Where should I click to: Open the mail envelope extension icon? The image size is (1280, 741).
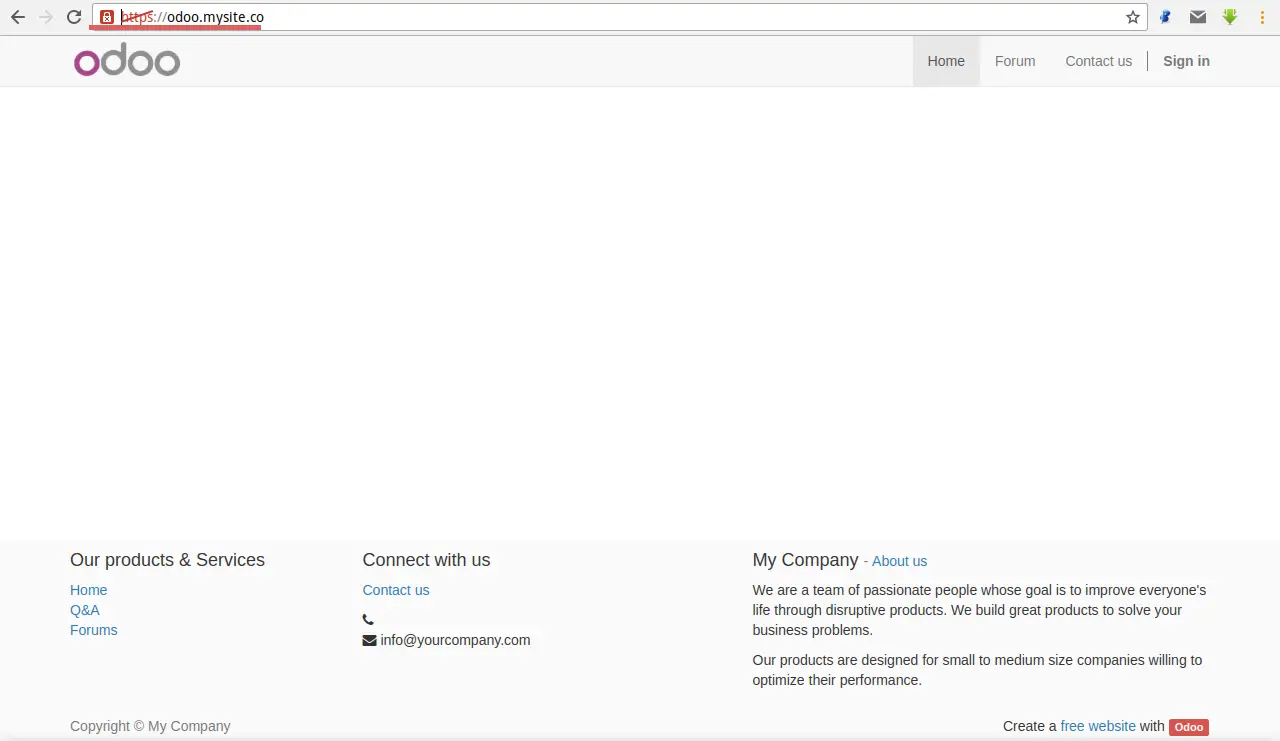coord(1198,17)
